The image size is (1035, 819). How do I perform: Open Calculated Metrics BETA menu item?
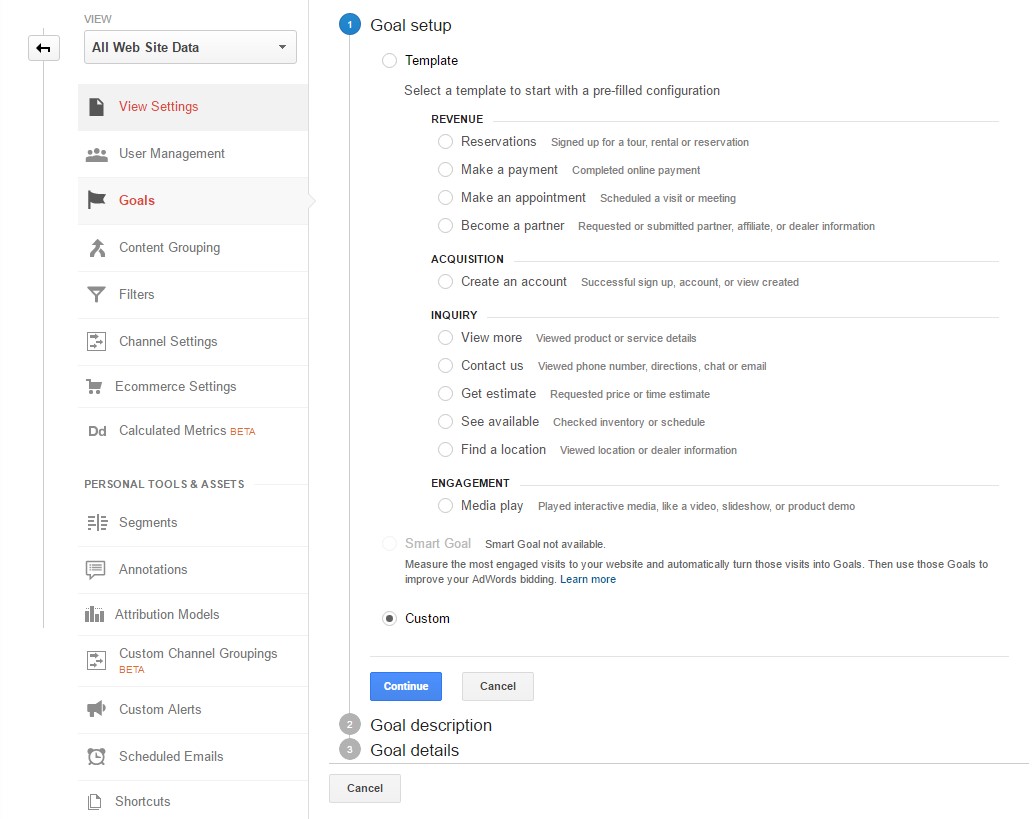[193, 431]
